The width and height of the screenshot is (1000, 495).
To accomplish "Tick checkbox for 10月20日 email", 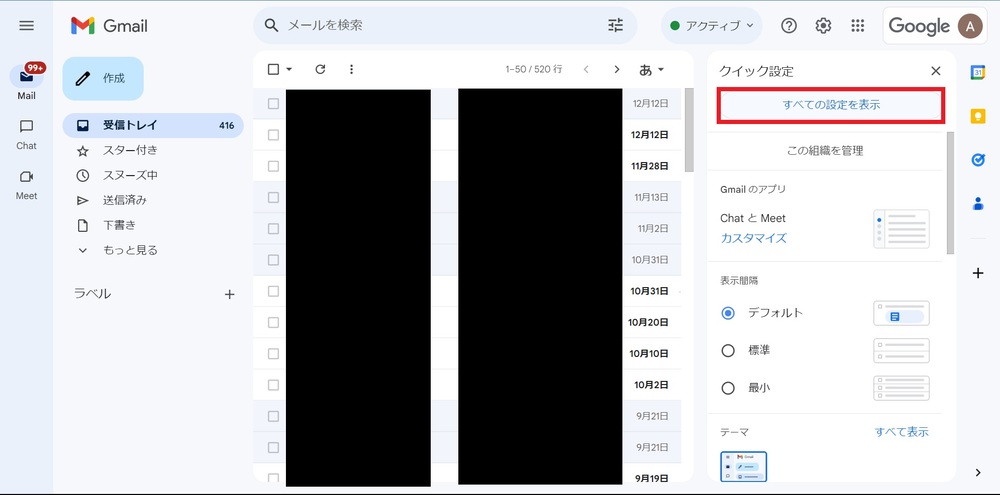I will [273, 322].
